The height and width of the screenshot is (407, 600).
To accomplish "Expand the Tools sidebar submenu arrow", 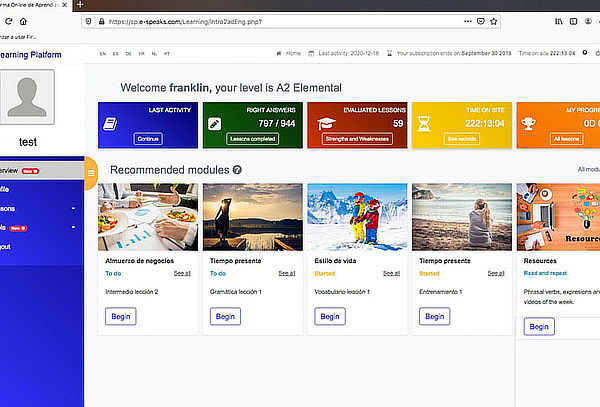I will click(x=73, y=228).
